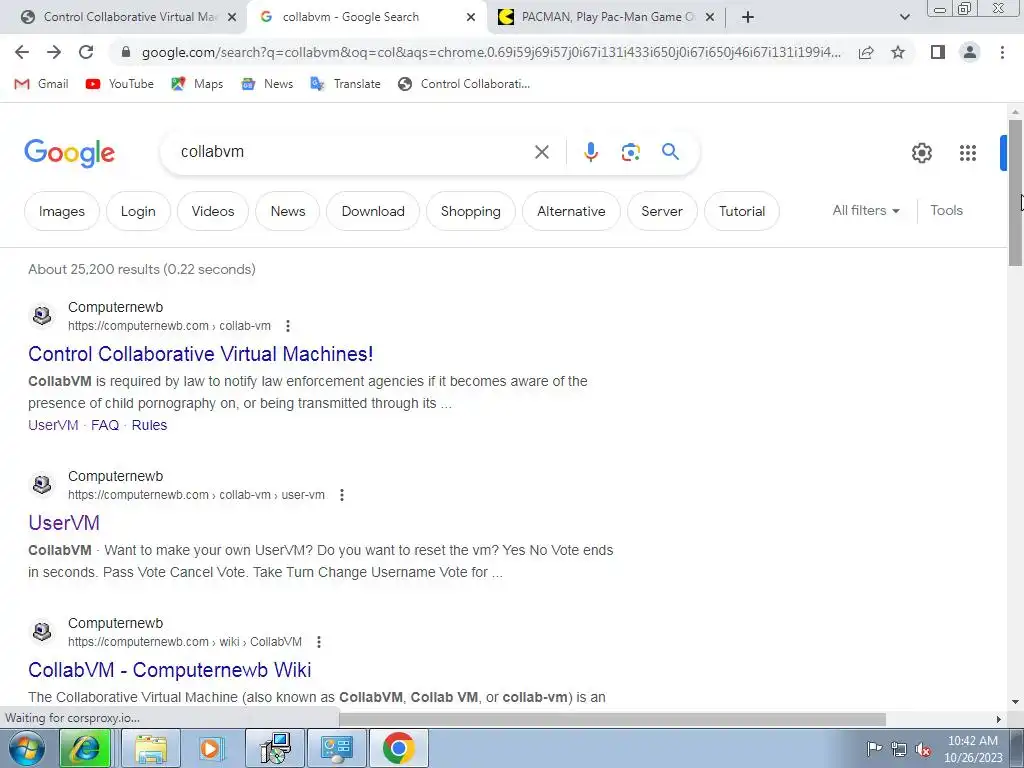Toggle the Chrome side panel
1024x768 pixels.
(938, 52)
